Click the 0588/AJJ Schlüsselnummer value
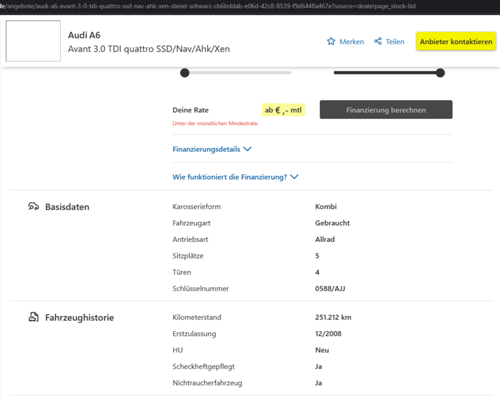500x399 pixels. point(330,288)
